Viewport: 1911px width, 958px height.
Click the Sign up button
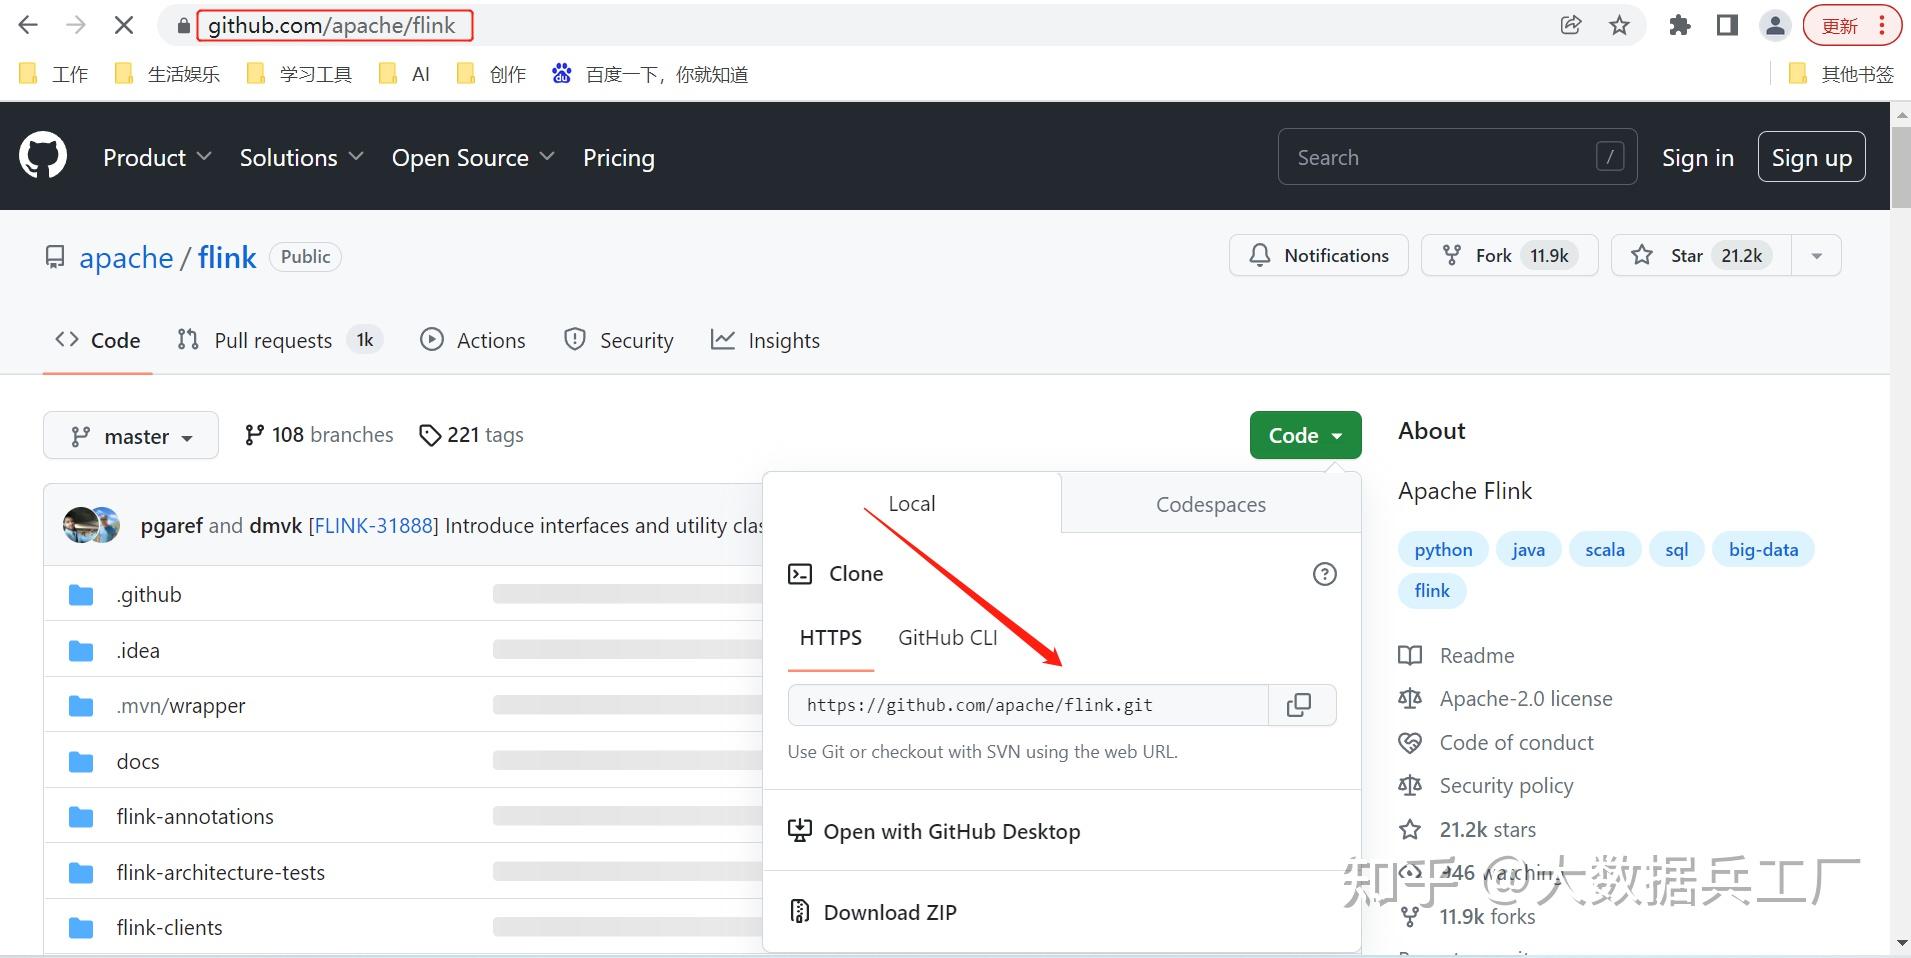(x=1810, y=157)
